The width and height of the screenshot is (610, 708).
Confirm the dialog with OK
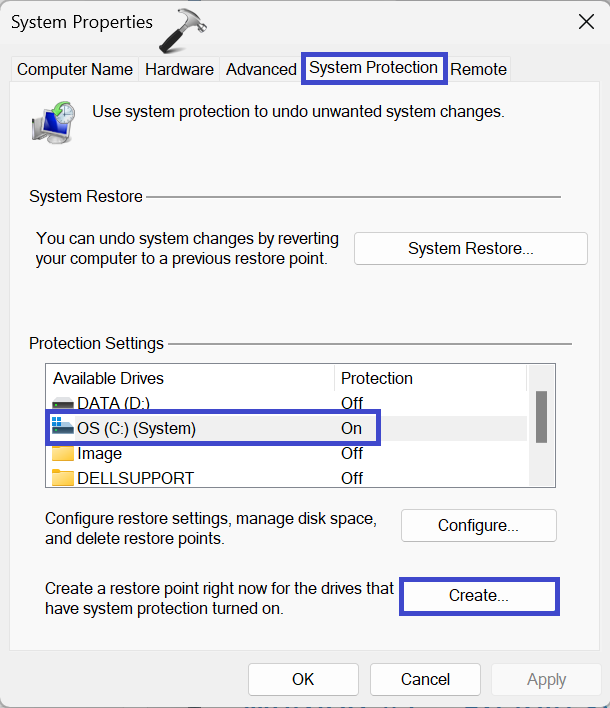pyautogui.click(x=303, y=680)
